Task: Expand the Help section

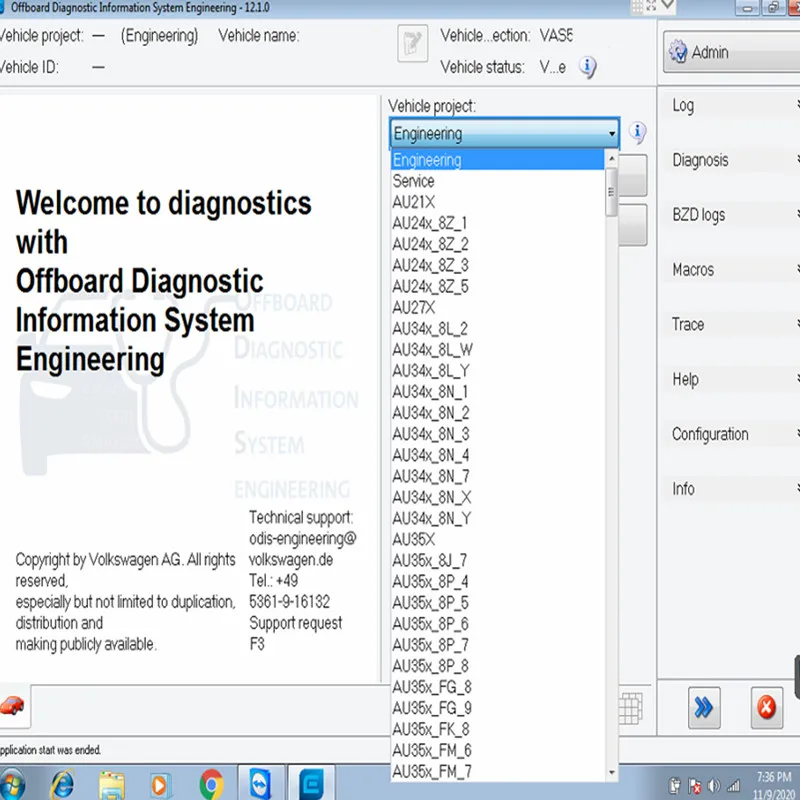Action: (732, 379)
